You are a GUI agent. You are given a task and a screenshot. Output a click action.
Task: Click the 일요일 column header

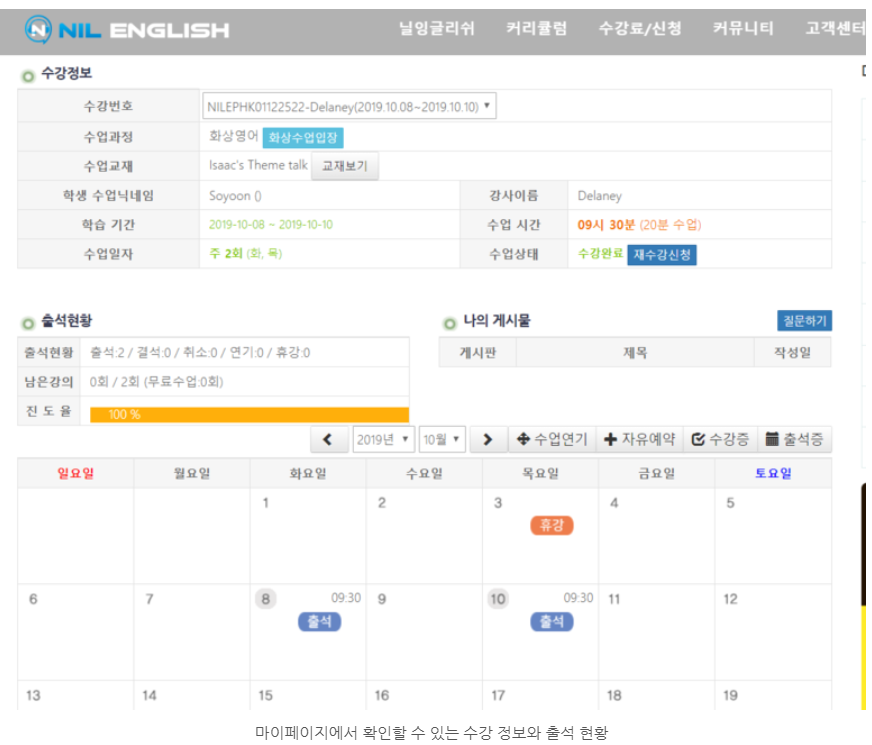point(76,473)
